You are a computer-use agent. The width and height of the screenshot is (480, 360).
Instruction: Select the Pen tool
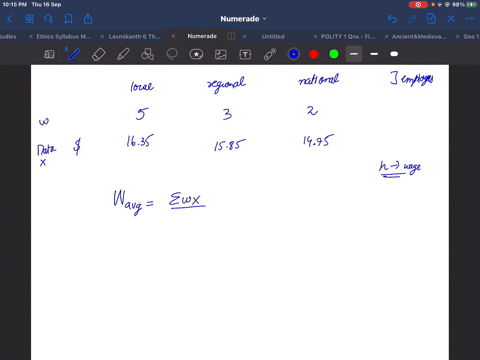tap(74, 54)
